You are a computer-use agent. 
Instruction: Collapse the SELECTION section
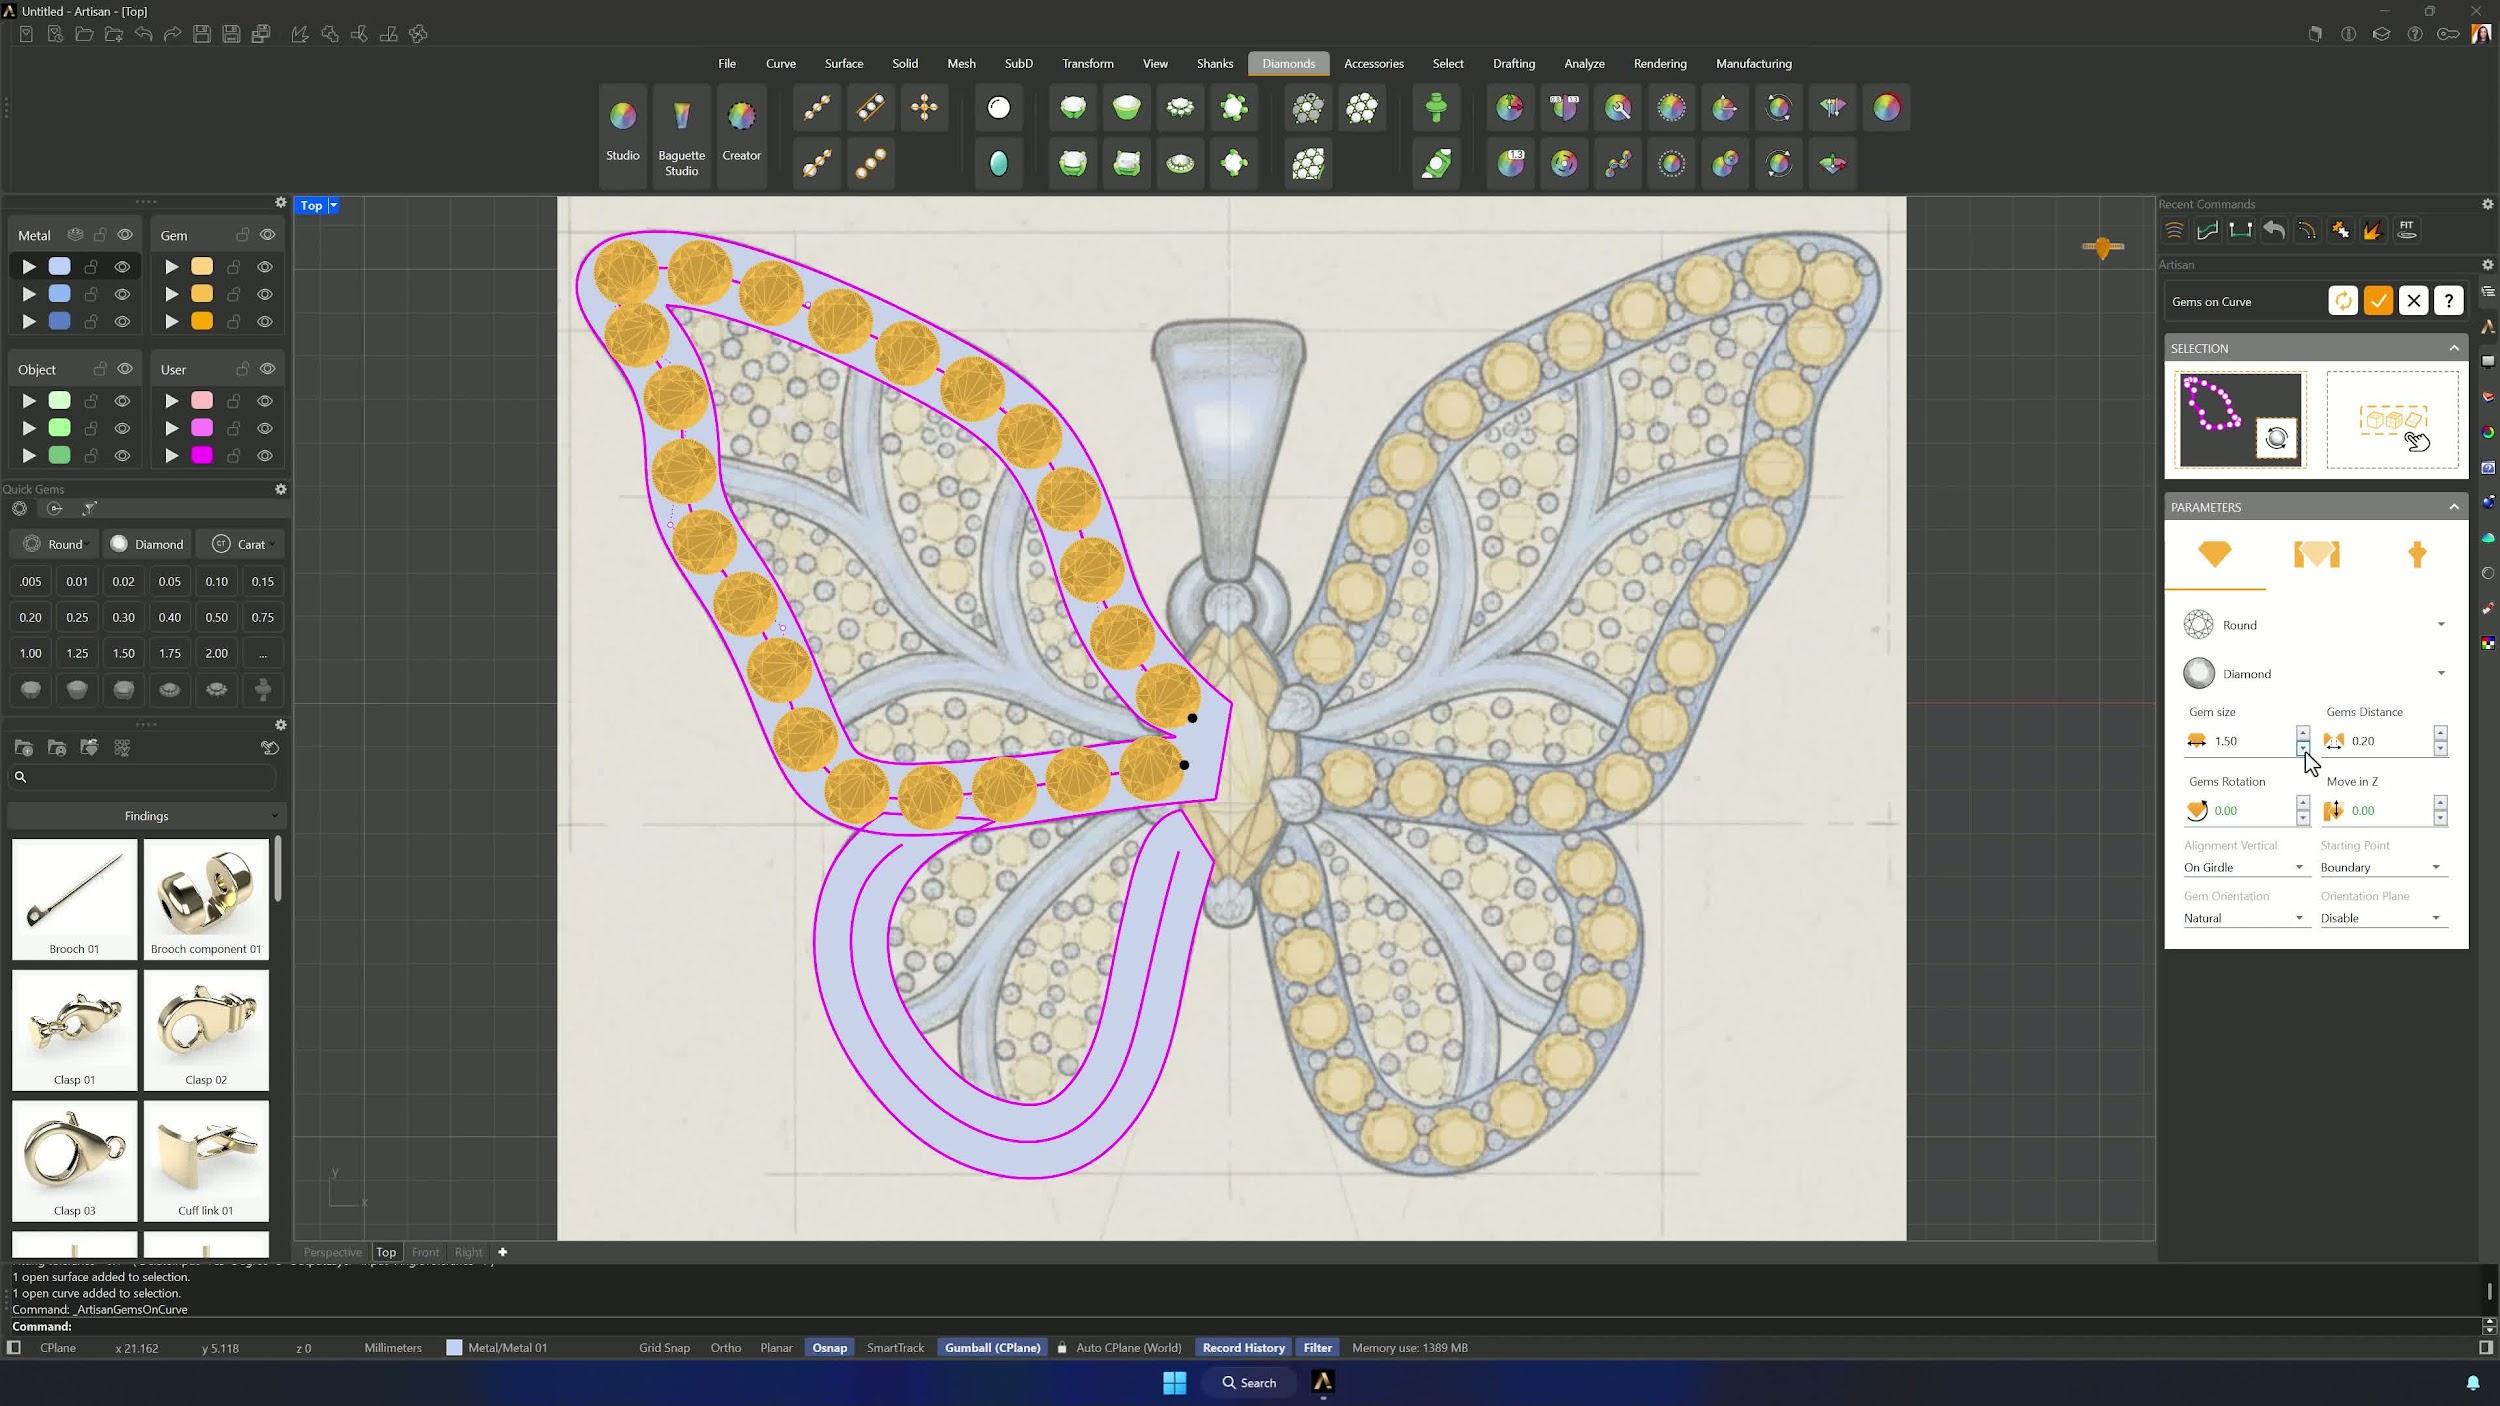[x=2453, y=348]
